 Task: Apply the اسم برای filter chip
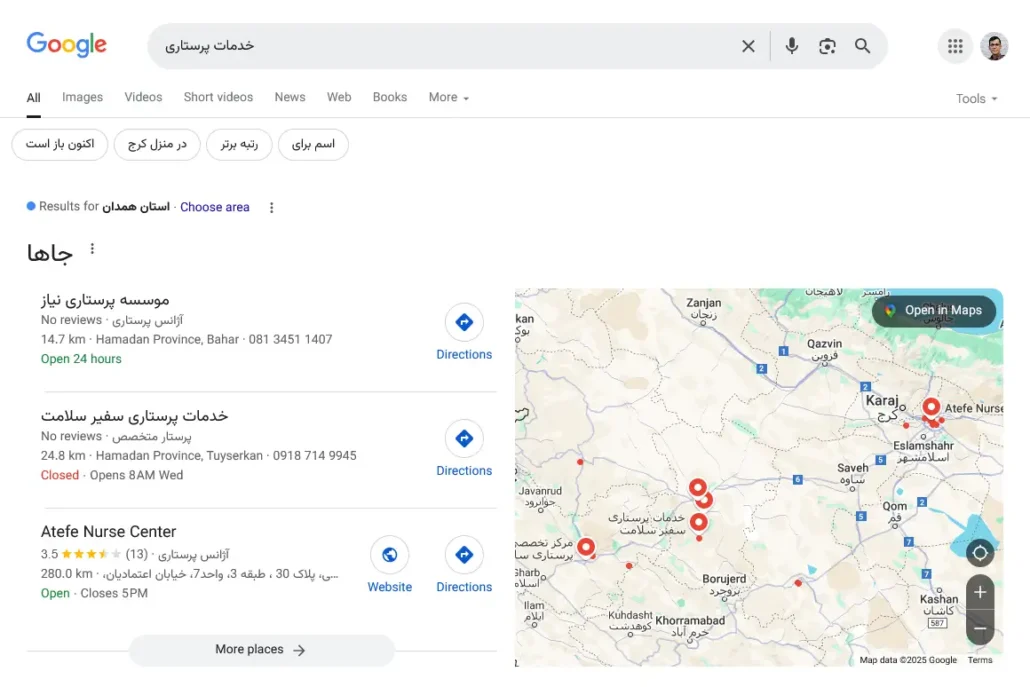pyautogui.click(x=313, y=144)
